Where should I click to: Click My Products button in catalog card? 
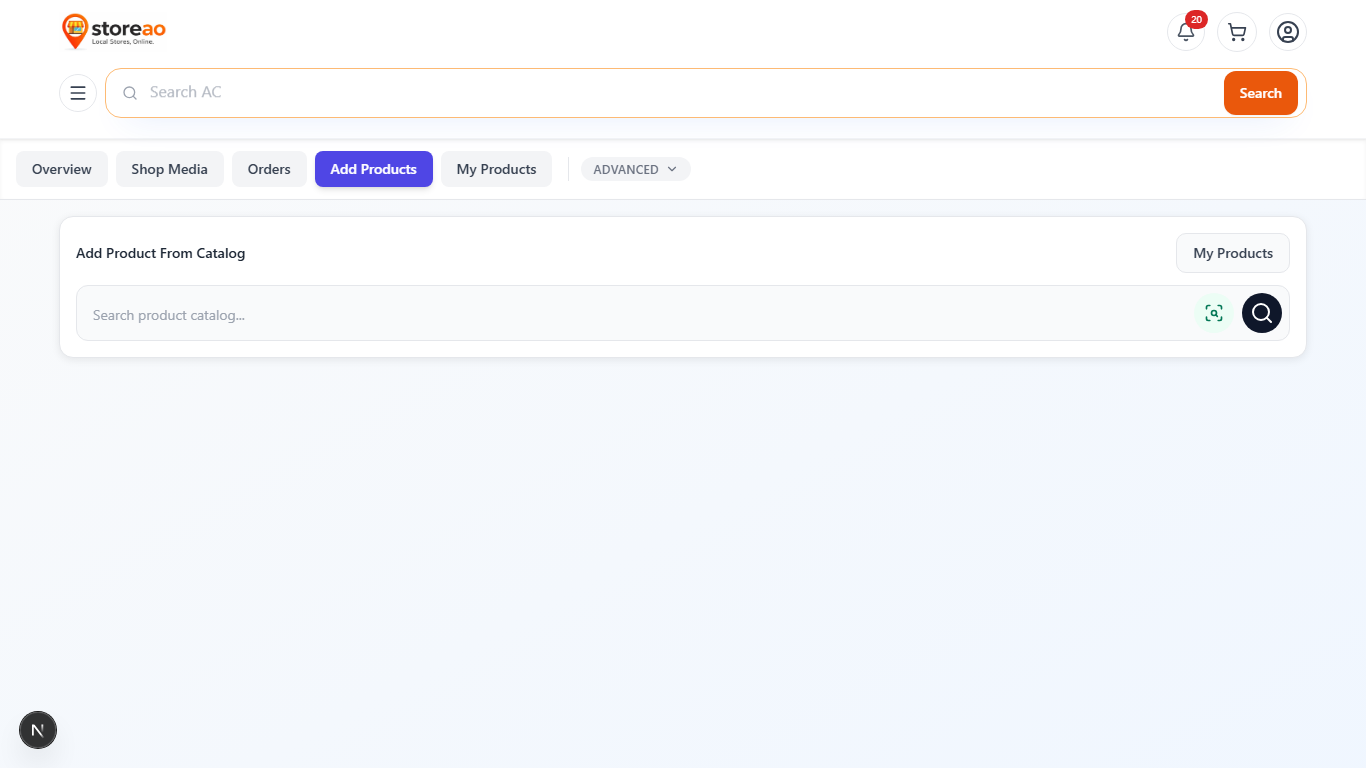coord(1233,253)
